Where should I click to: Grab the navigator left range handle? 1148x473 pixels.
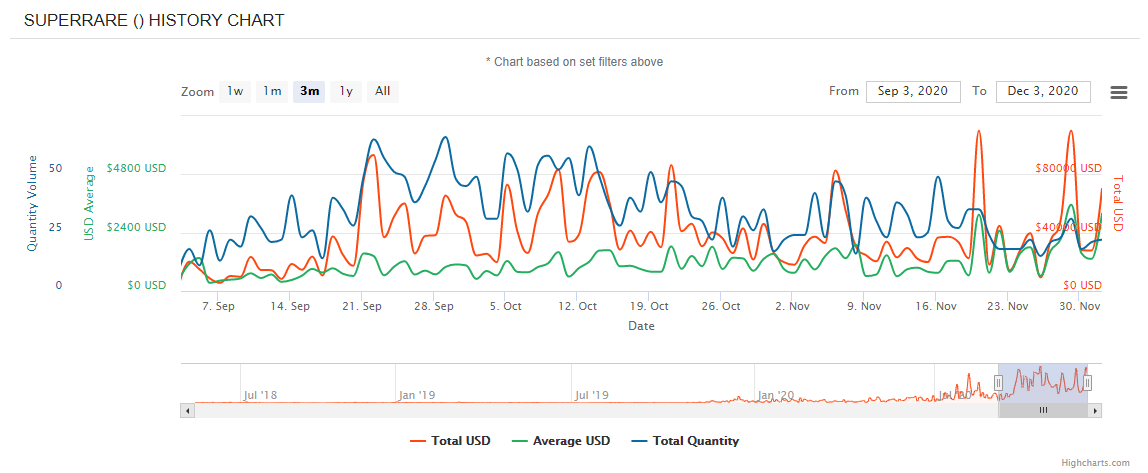click(998, 383)
